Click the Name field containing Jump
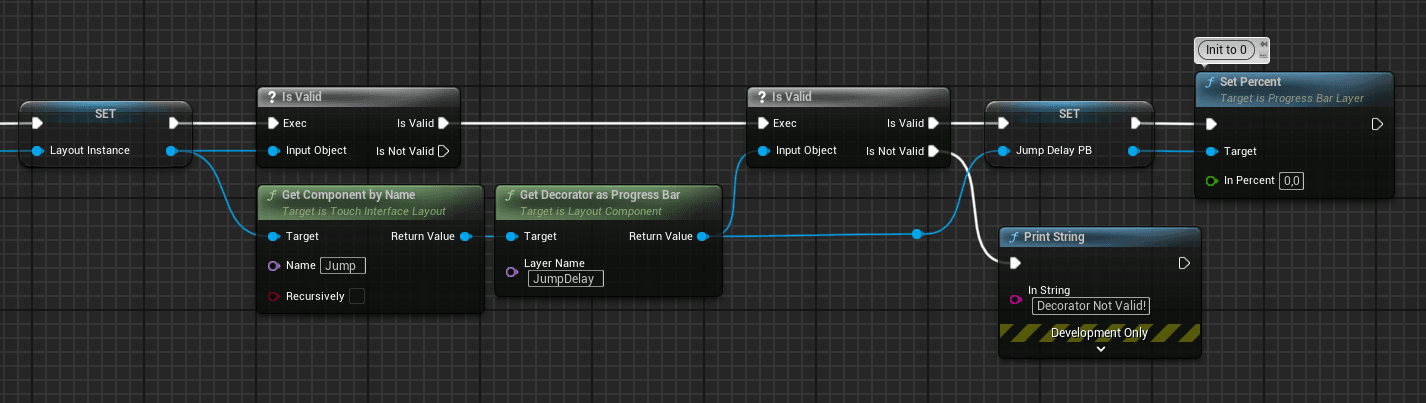The height and width of the screenshot is (403, 1426). (x=343, y=266)
